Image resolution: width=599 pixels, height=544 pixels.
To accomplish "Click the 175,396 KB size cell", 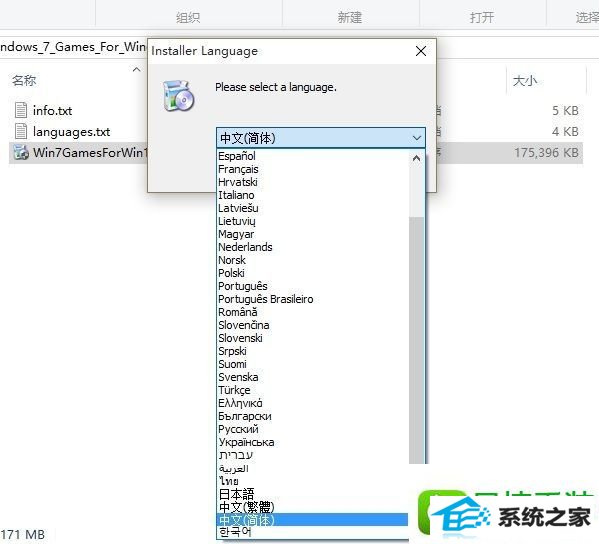I will point(546,153).
